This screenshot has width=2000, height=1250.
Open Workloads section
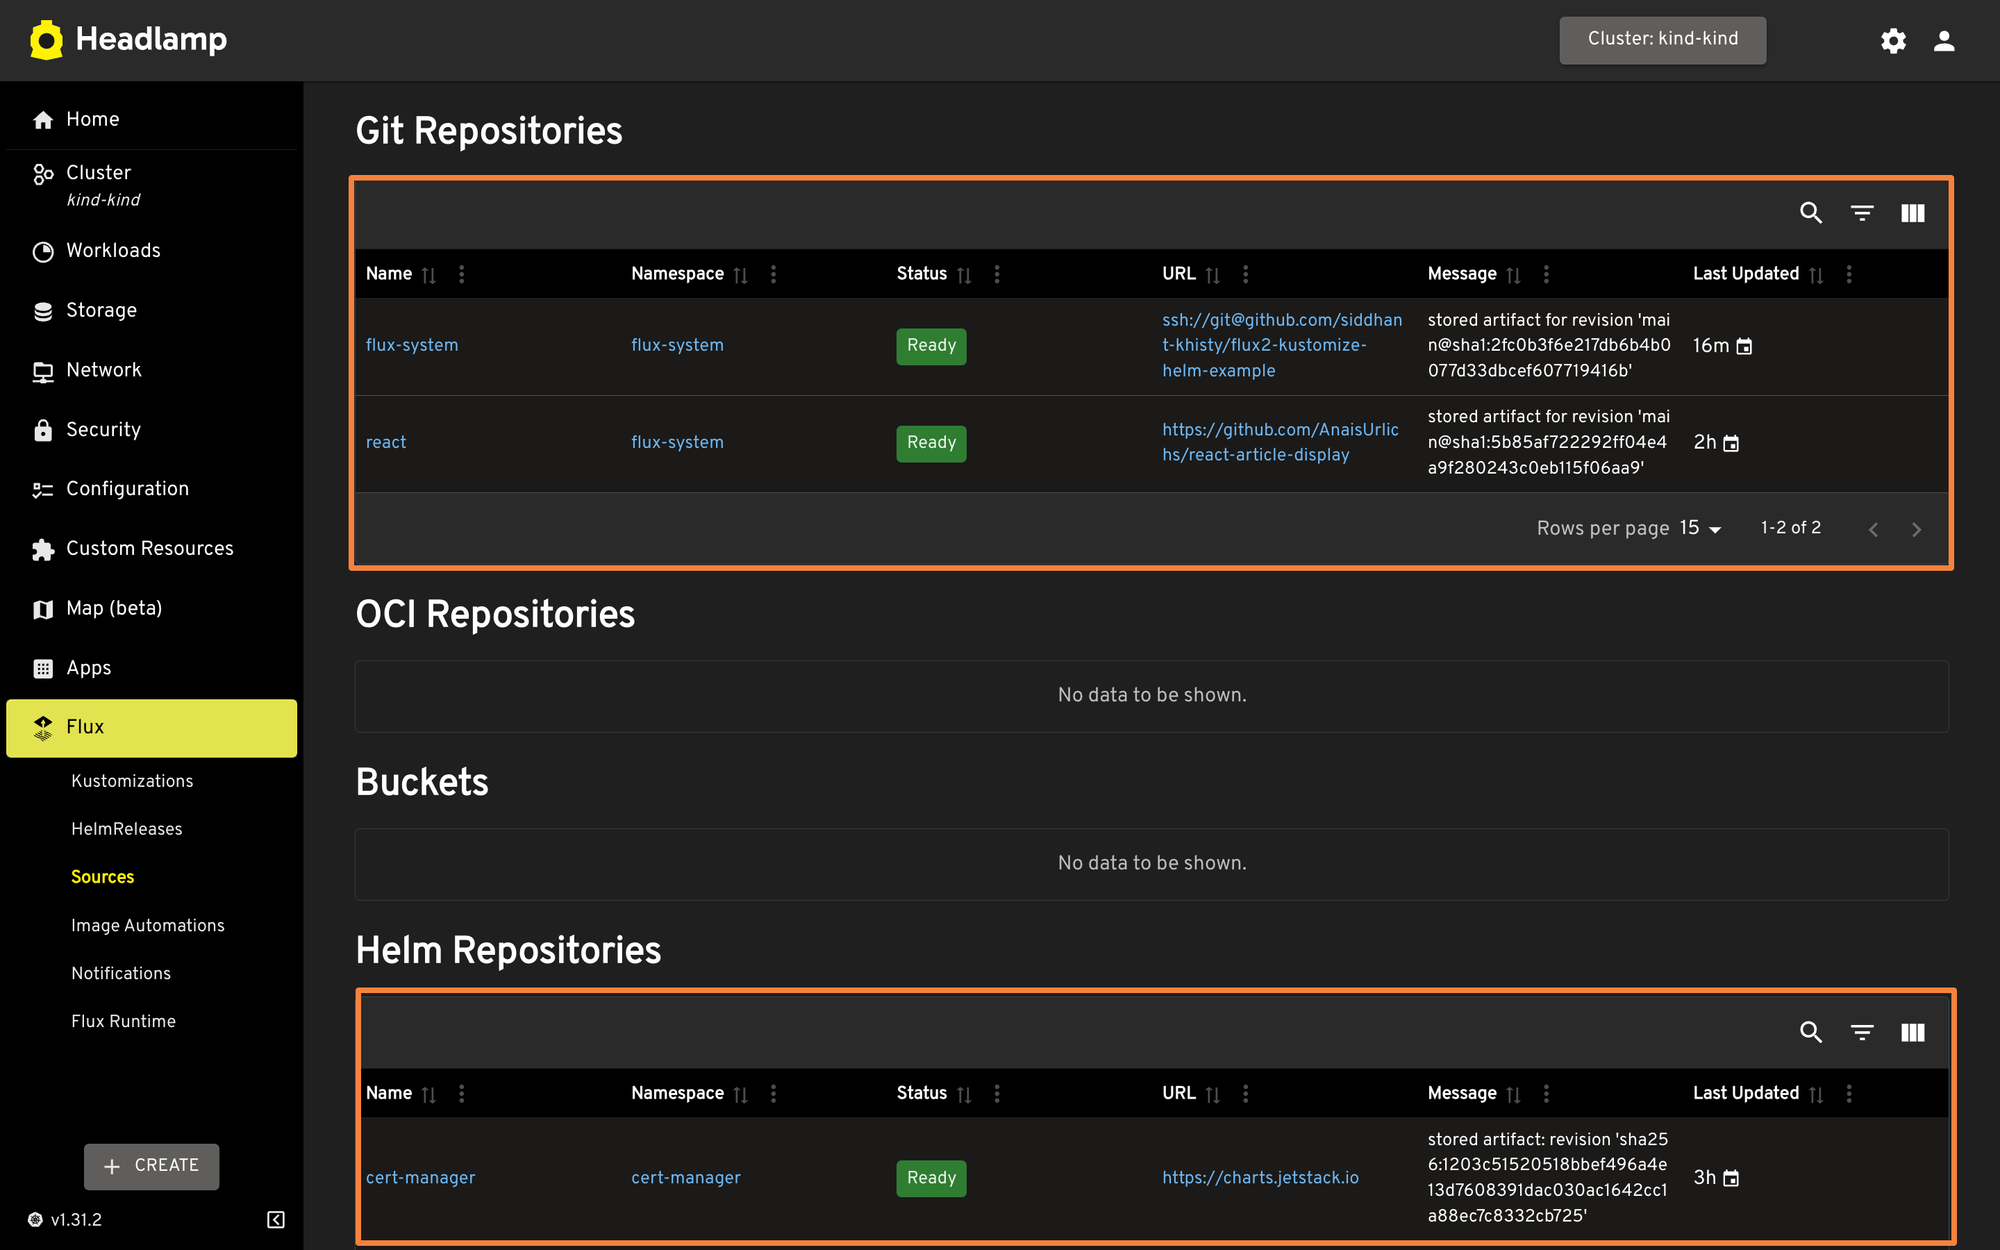pyautogui.click(x=151, y=251)
